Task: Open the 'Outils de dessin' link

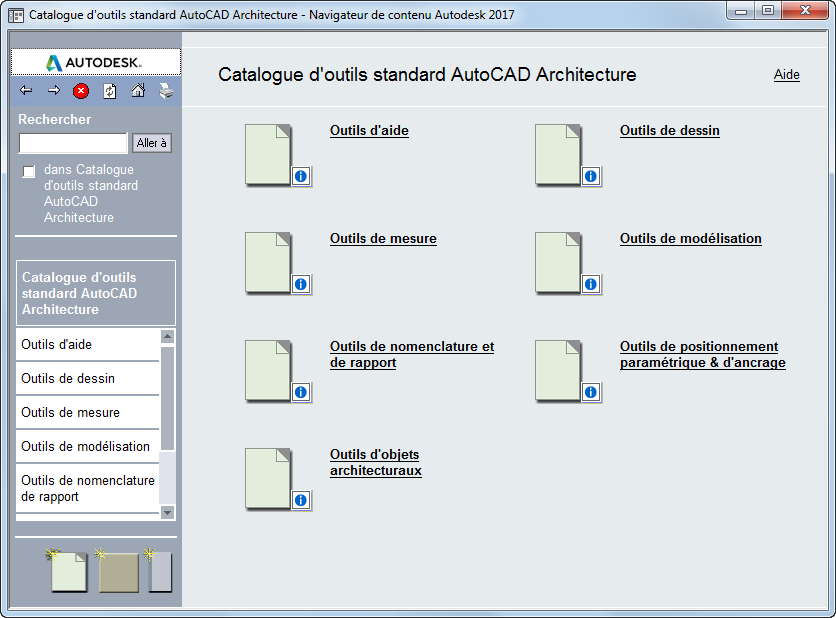Action: tap(670, 131)
